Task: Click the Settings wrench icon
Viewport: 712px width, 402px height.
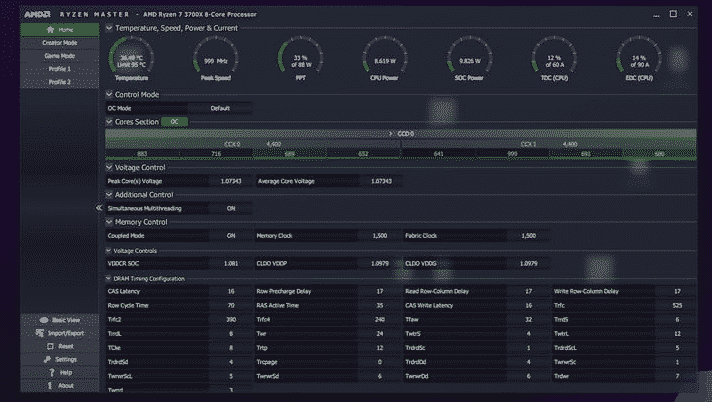Action: (47, 359)
